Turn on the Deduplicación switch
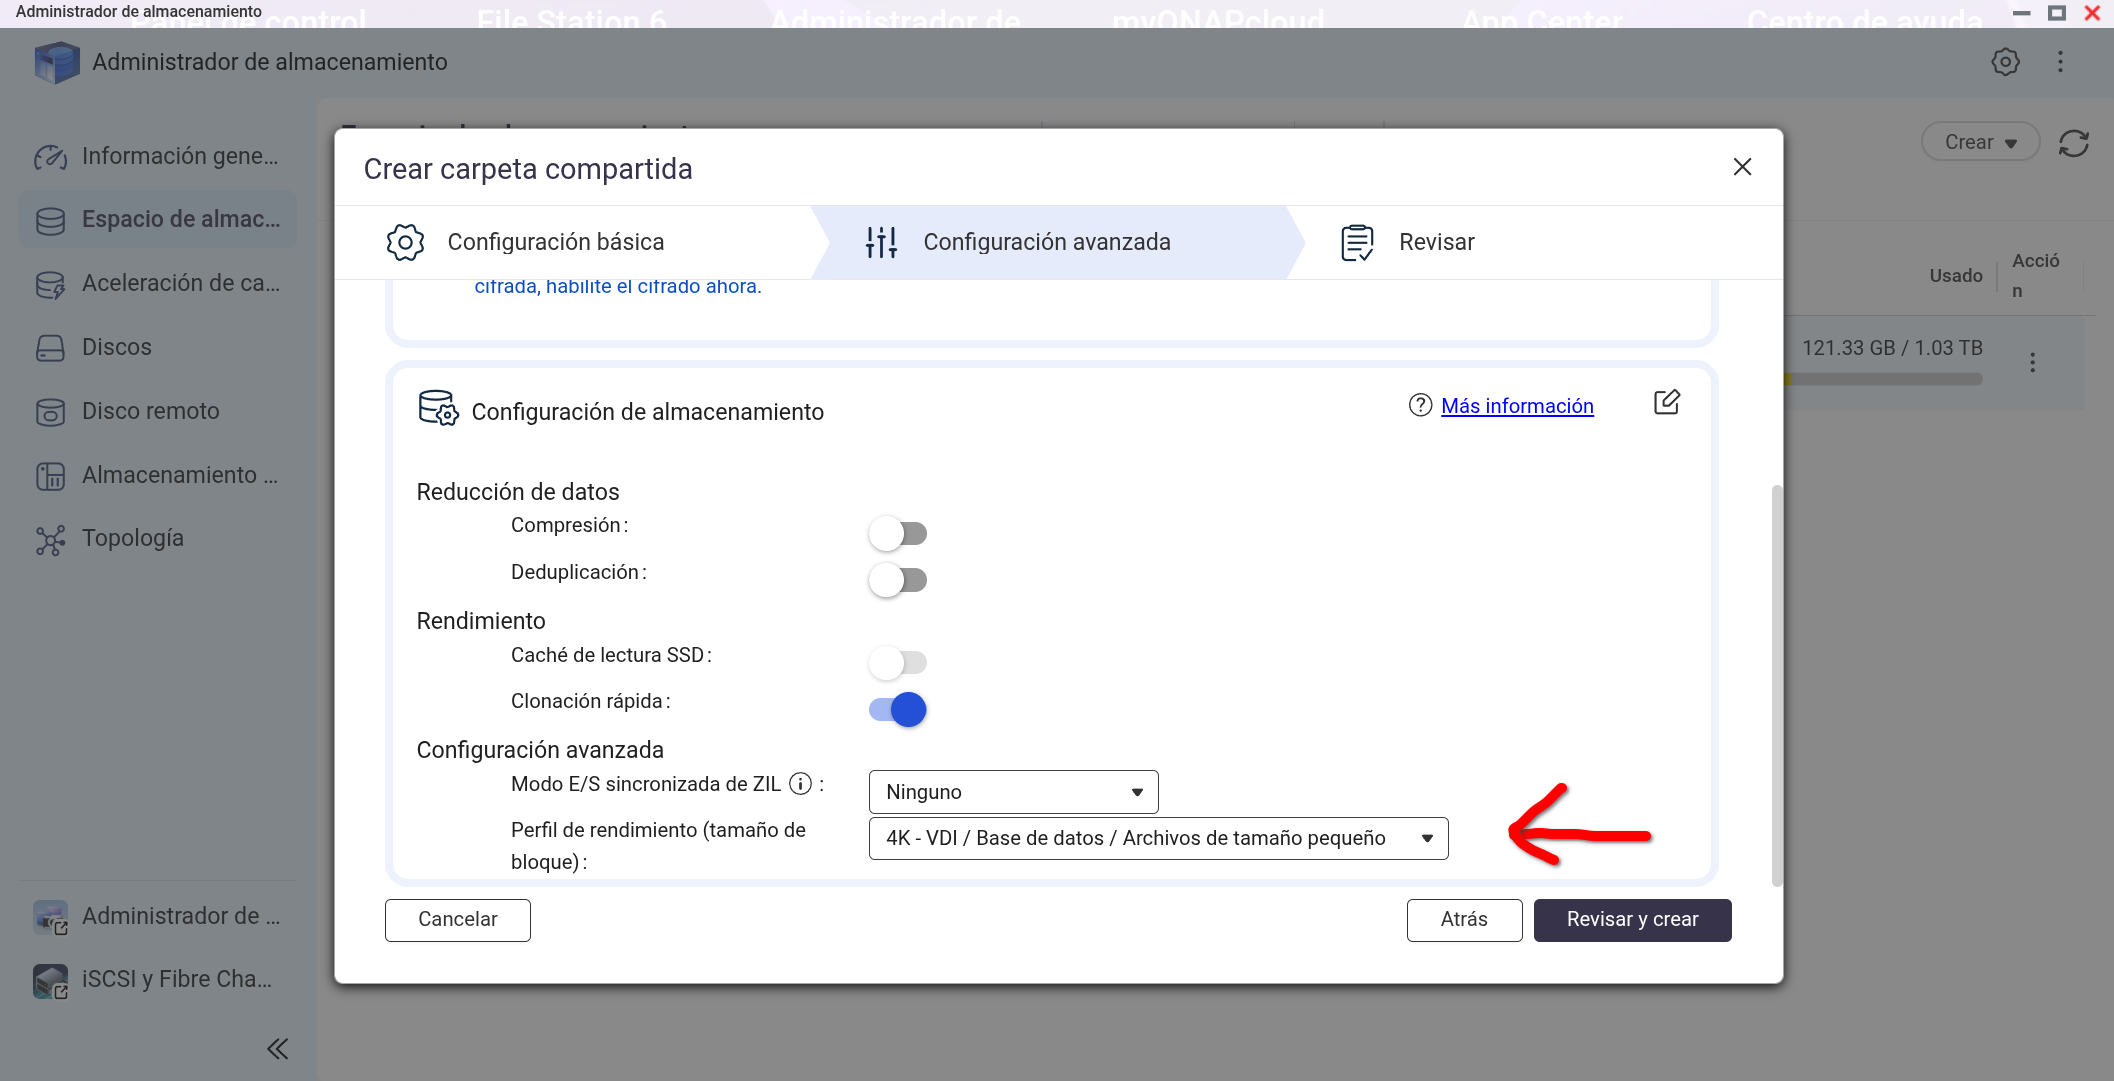Viewport: 2114px width, 1081px height. tap(897, 580)
